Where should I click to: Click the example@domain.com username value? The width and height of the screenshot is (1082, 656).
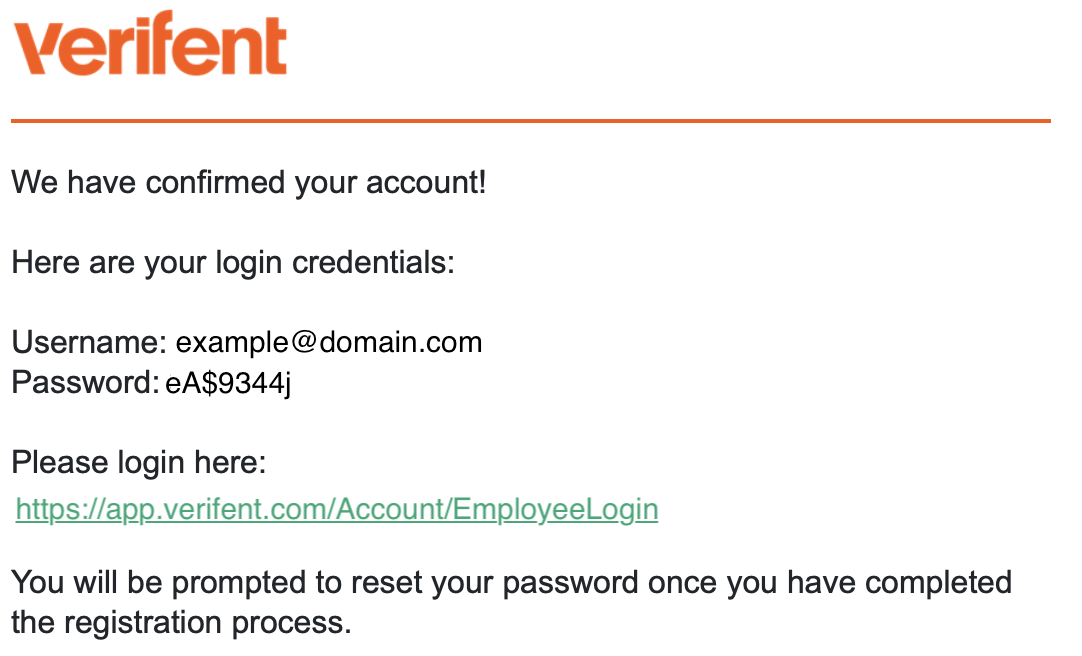pos(329,343)
